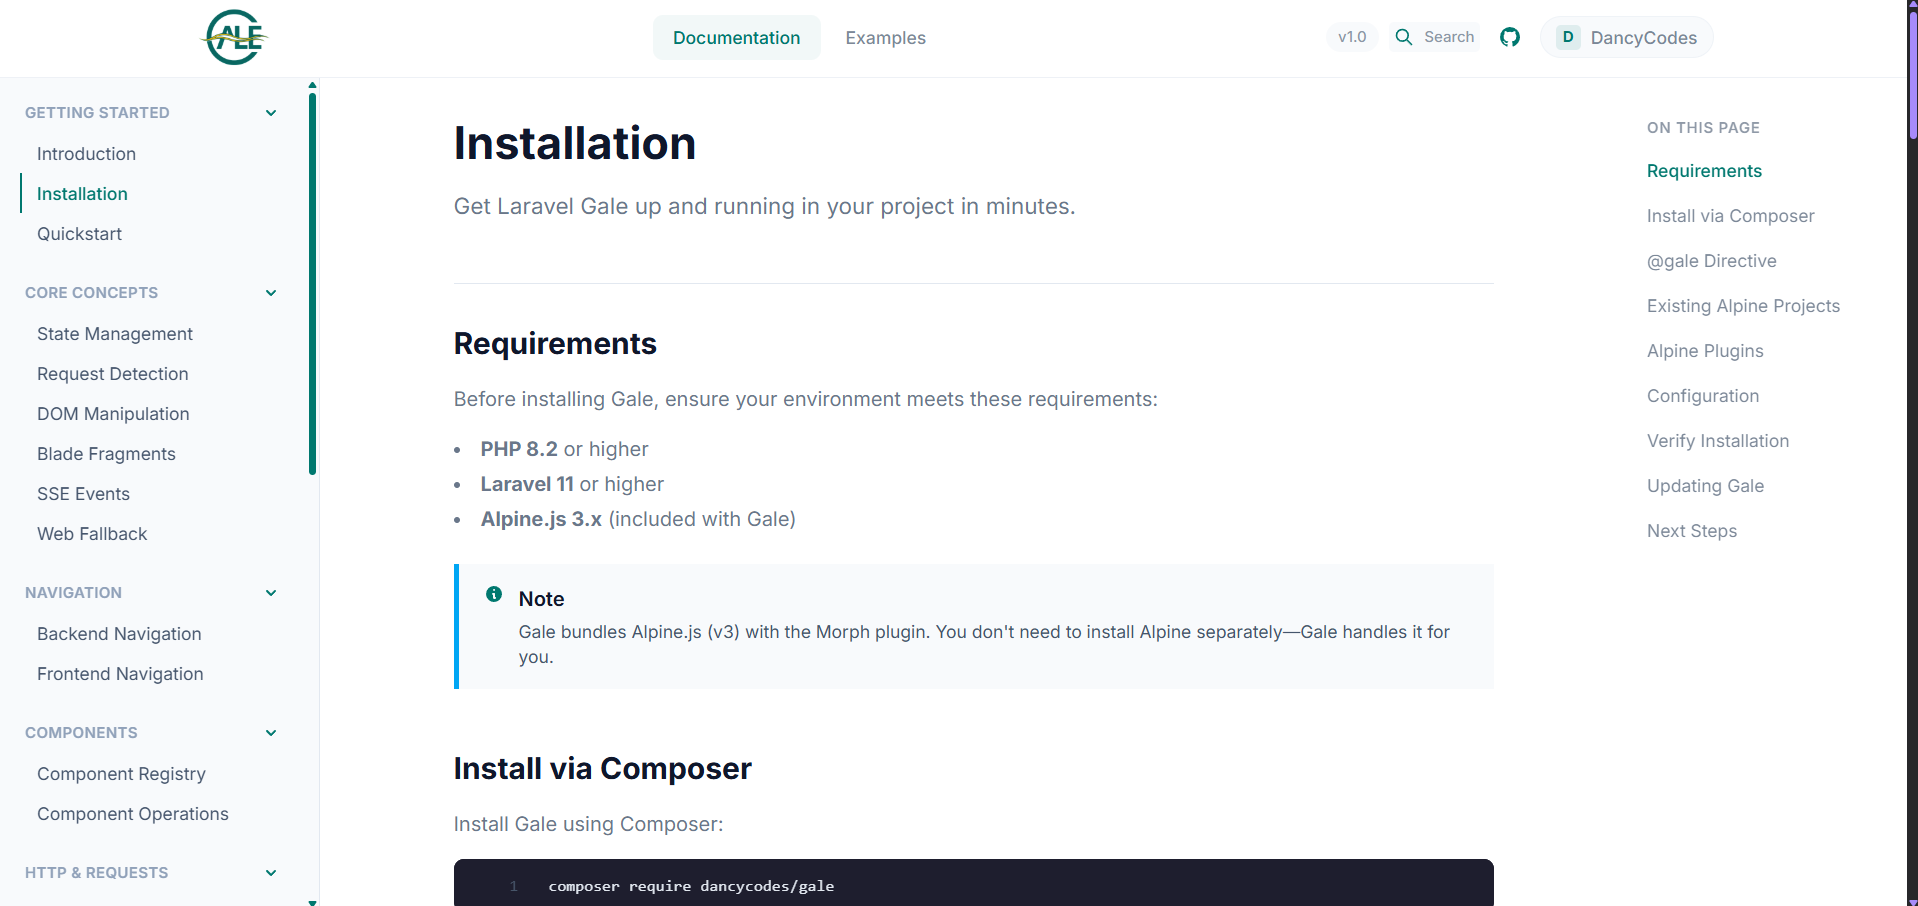
Task: Click the DancyCodes profile button
Action: pyautogui.click(x=1626, y=37)
